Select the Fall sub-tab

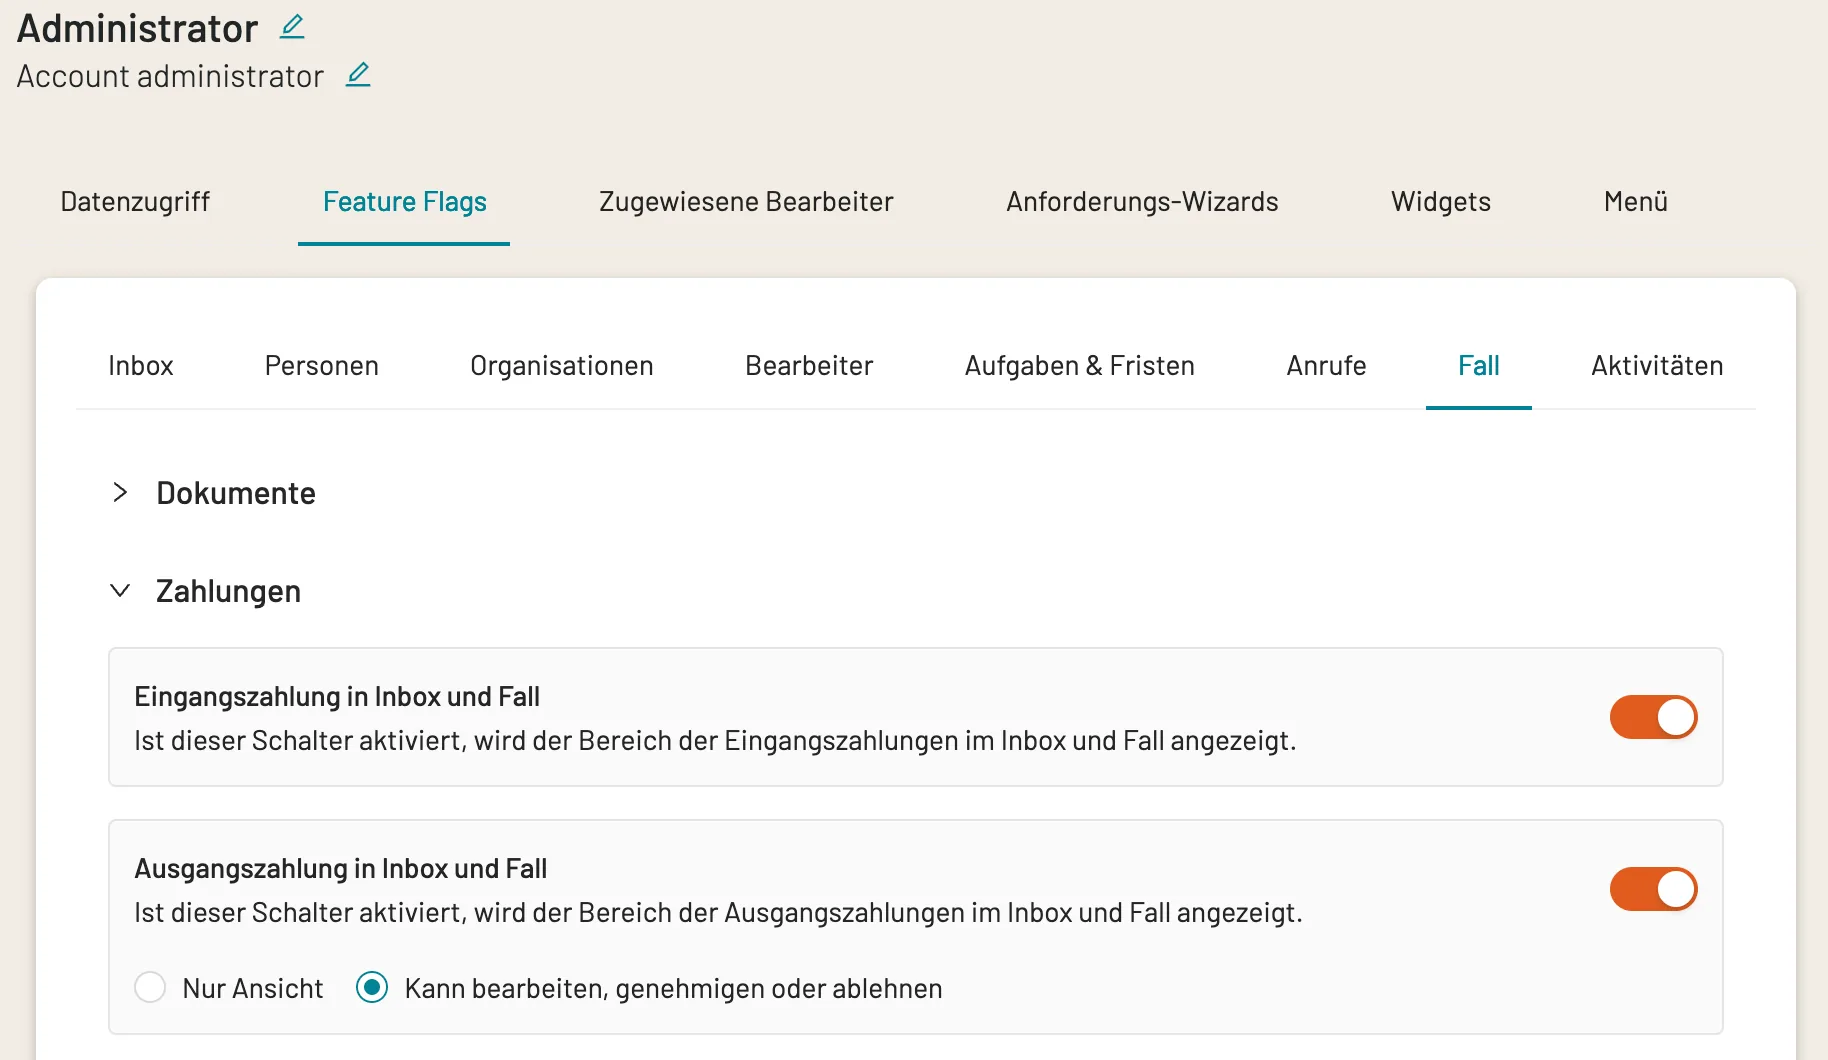(1479, 366)
